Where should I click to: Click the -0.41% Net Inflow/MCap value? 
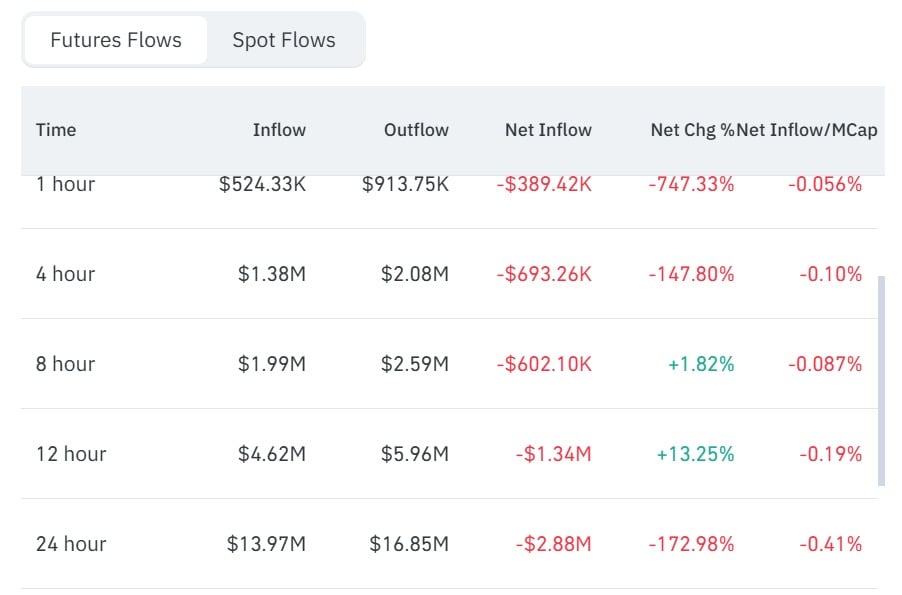point(831,544)
